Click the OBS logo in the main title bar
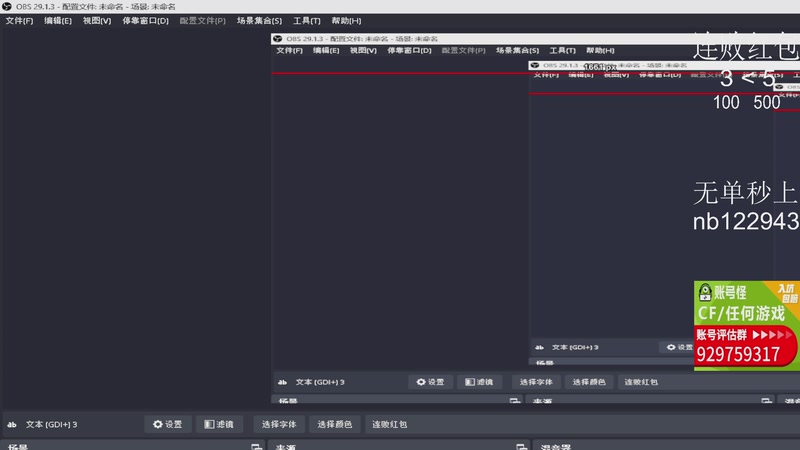 point(7,7)
